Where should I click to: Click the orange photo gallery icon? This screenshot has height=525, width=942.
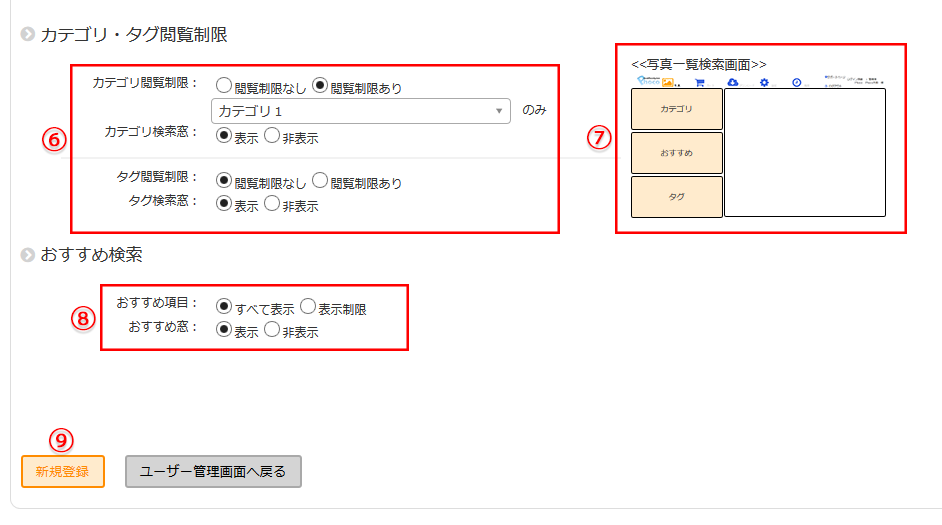(x=667, y=82)
